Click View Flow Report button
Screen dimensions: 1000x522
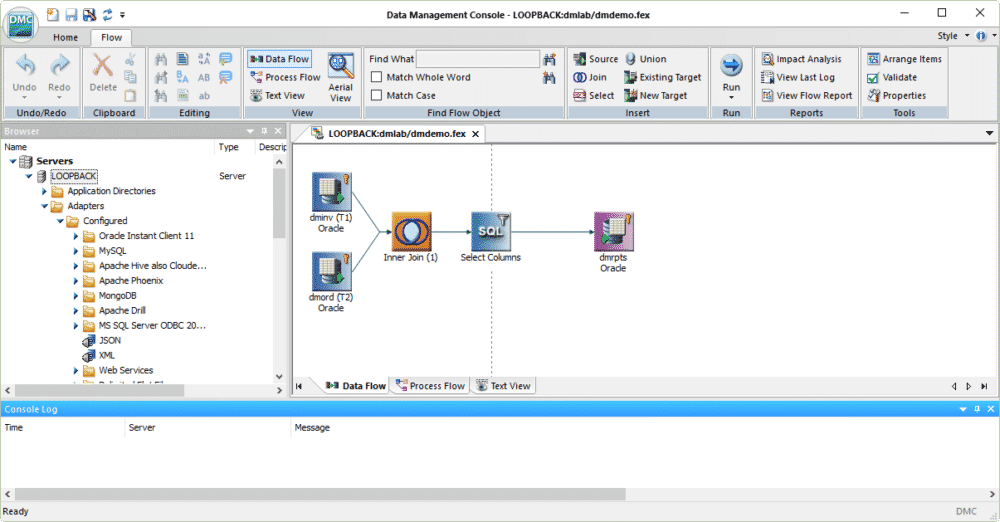[806, 96]
